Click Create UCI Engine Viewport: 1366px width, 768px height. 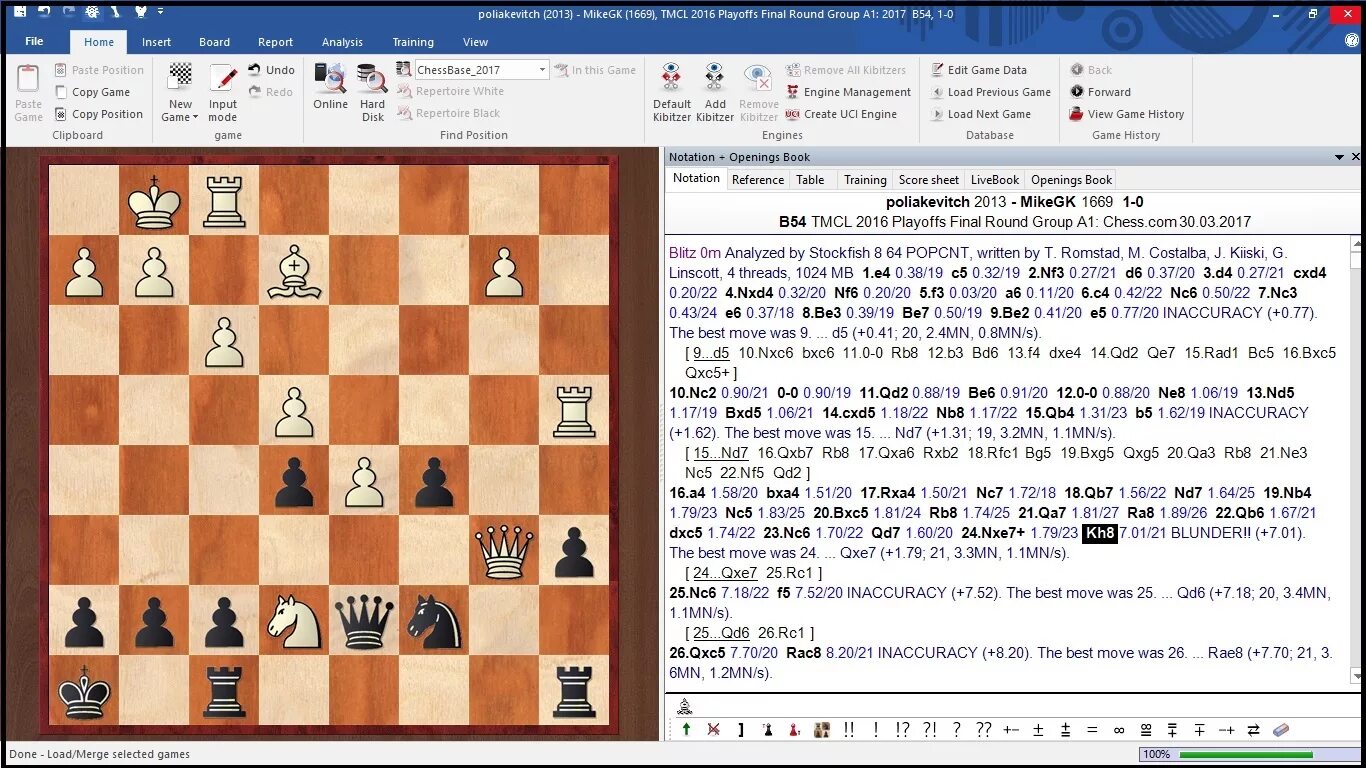tap(841, 114)
